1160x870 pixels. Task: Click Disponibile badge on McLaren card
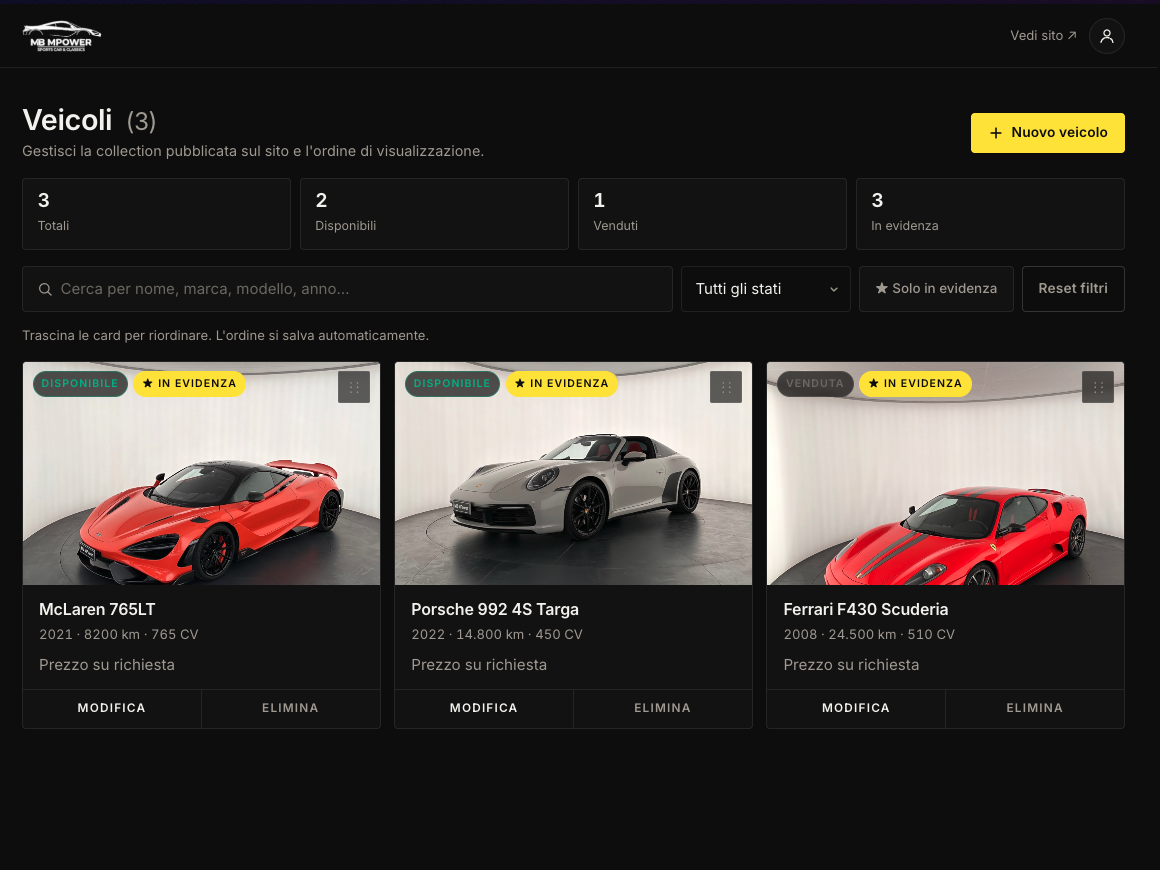pyautogui.click(x=80, y=383)
